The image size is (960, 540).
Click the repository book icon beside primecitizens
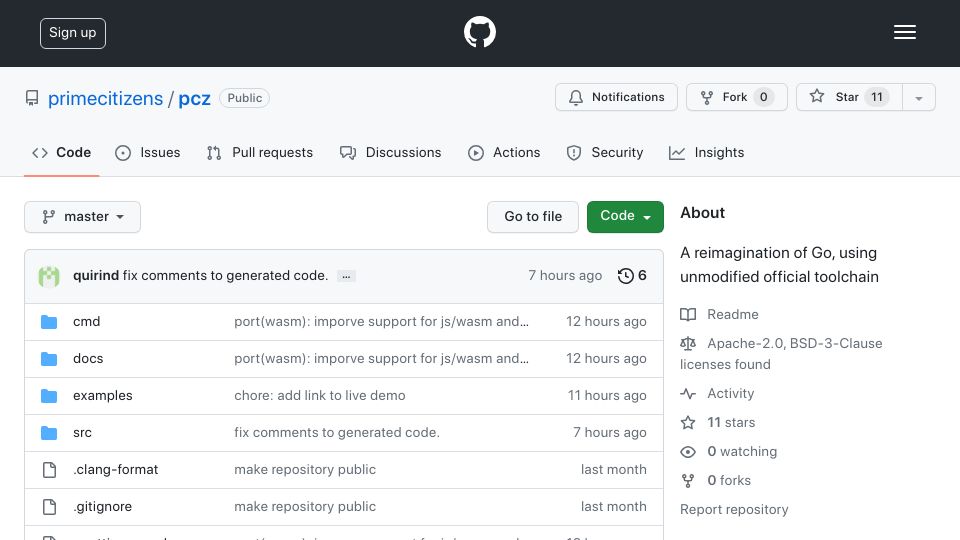32,98
